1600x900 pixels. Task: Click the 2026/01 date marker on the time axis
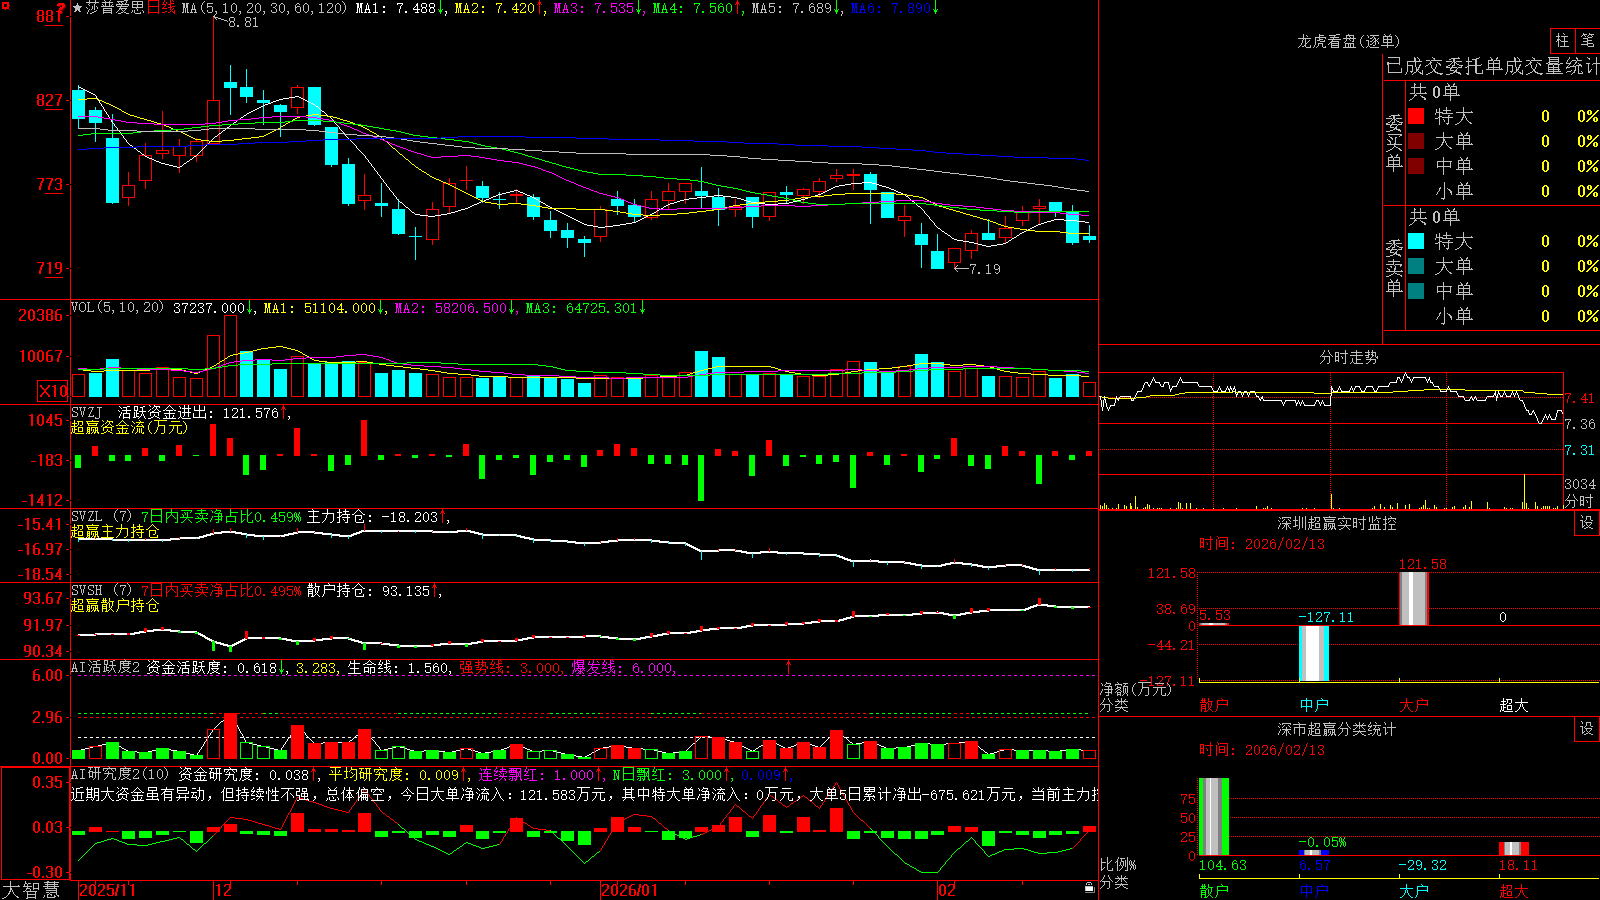[x=630, y=890]
